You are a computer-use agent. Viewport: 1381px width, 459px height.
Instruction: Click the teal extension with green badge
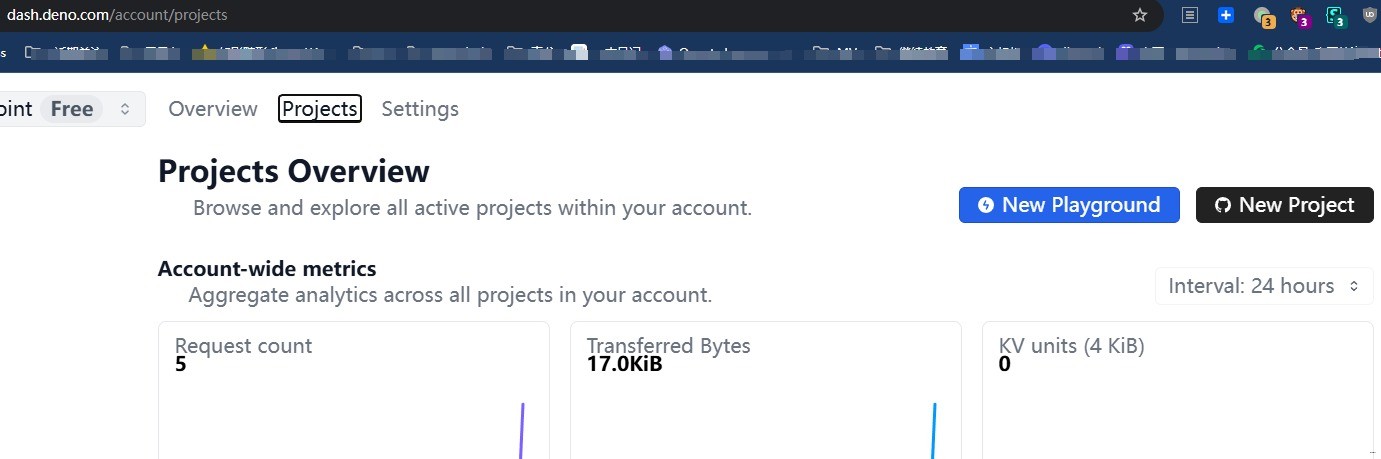(x=1335, y=16)
